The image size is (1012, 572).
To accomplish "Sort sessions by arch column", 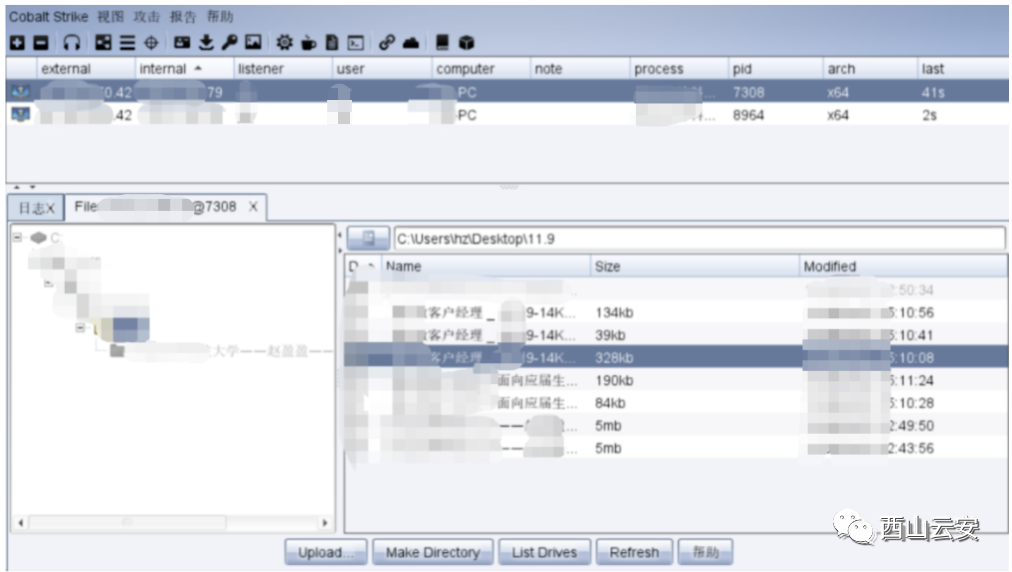I will click(870, 68).
